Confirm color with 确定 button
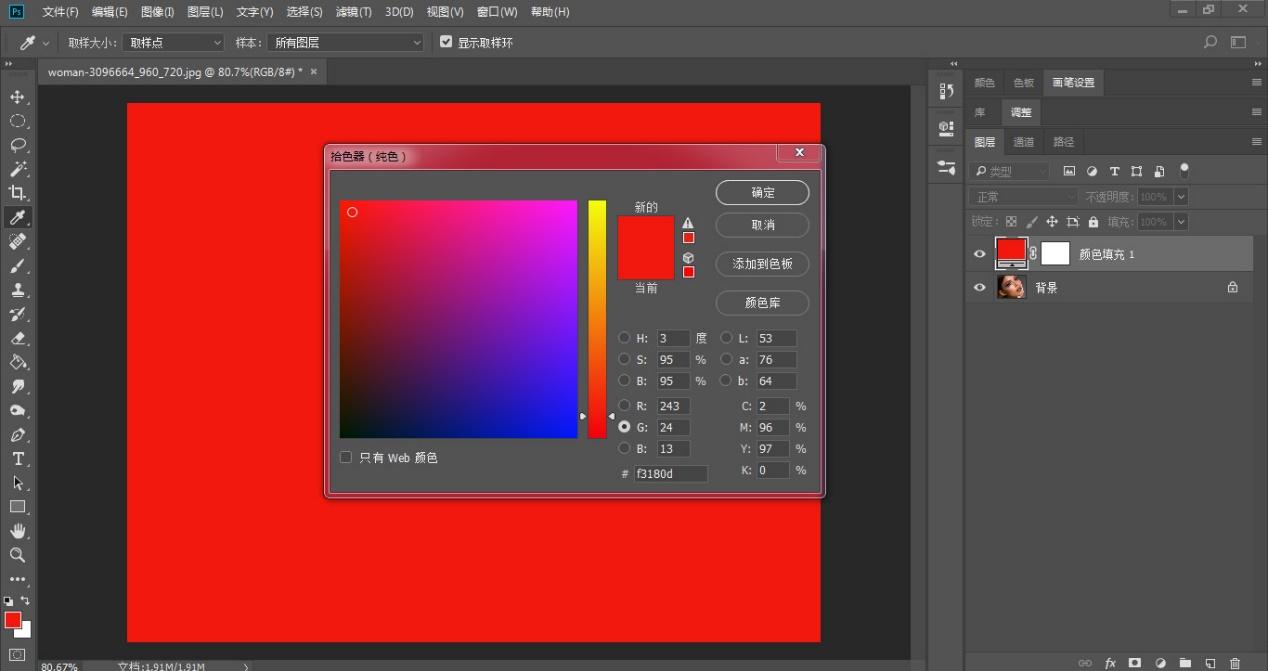Screen dimensions: 1268x671 pyautogui.click(x=763, y=192)
